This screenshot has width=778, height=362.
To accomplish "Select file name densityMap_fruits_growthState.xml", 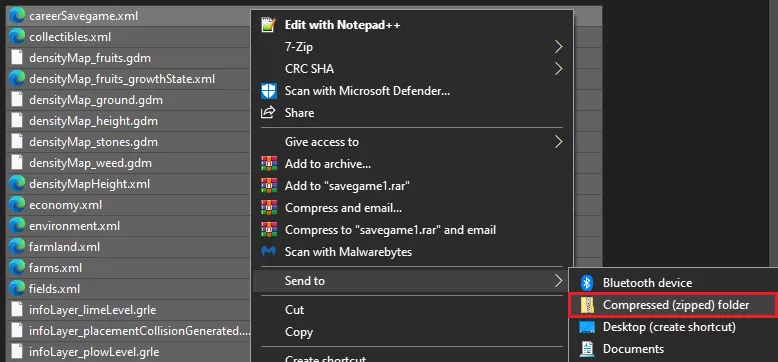I will point(122,79).
